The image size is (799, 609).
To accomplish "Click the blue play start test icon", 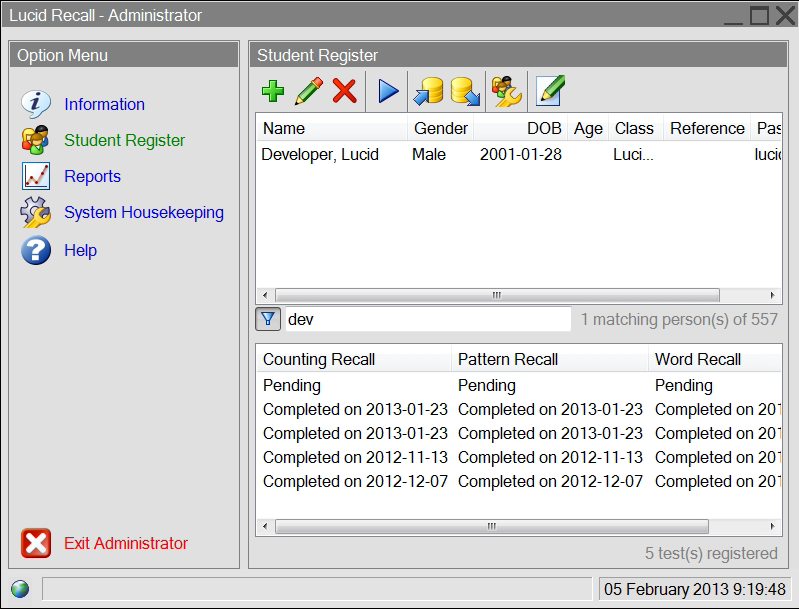I will (388, 91).
